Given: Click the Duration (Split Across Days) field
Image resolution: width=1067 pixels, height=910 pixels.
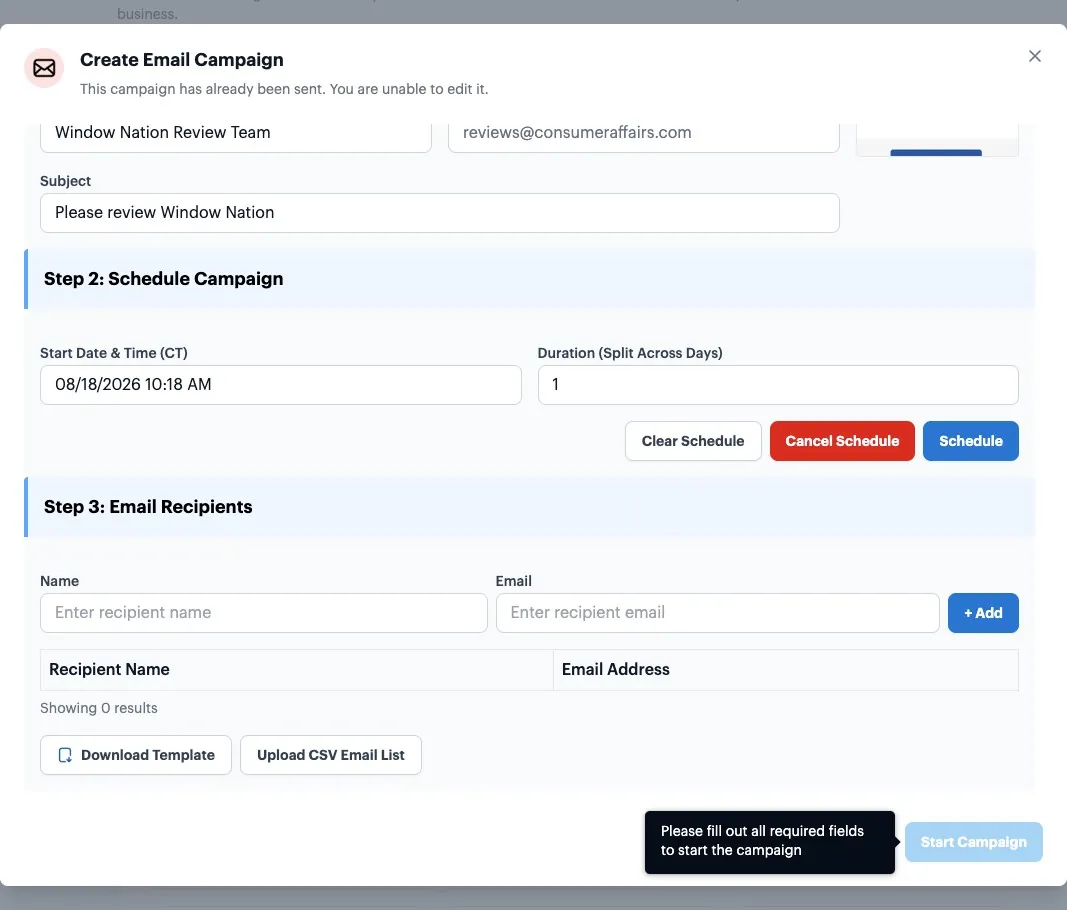Looking at the screenshot, I should click(x=778, y=385).
